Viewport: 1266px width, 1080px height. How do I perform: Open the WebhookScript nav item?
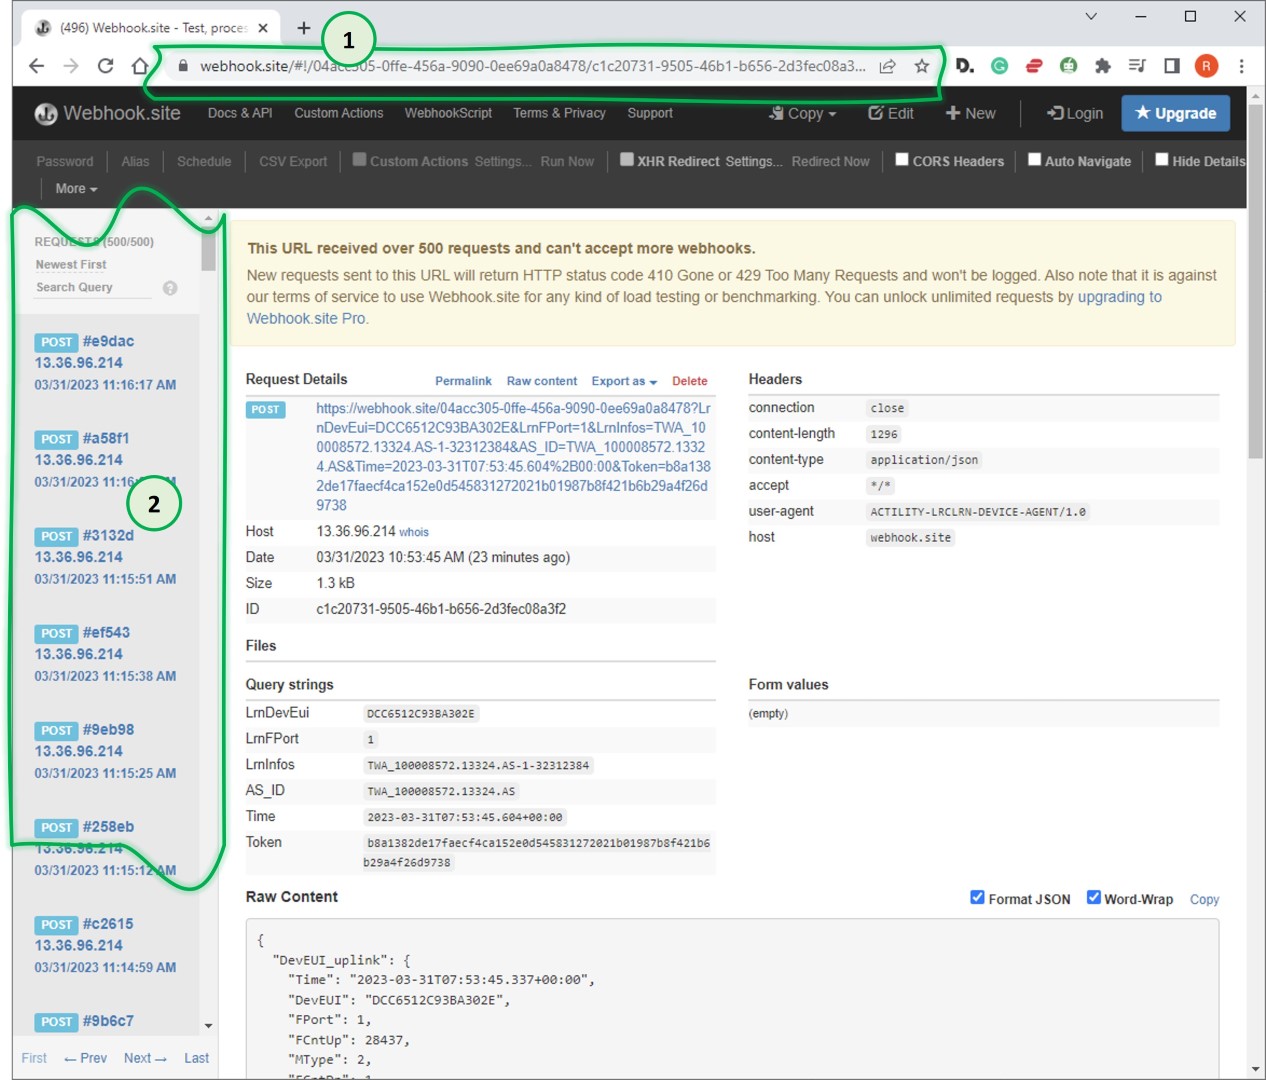click(448, 113)
